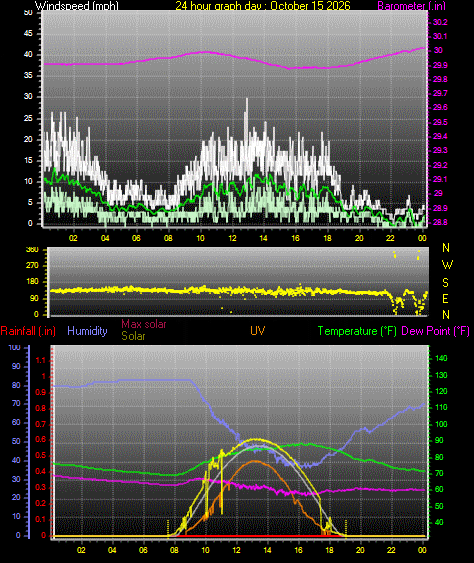Click the 22 hour tick on bottom graph
Image resolution: width=474 pixels, height=563 pixels.
[x=391, y=550]
